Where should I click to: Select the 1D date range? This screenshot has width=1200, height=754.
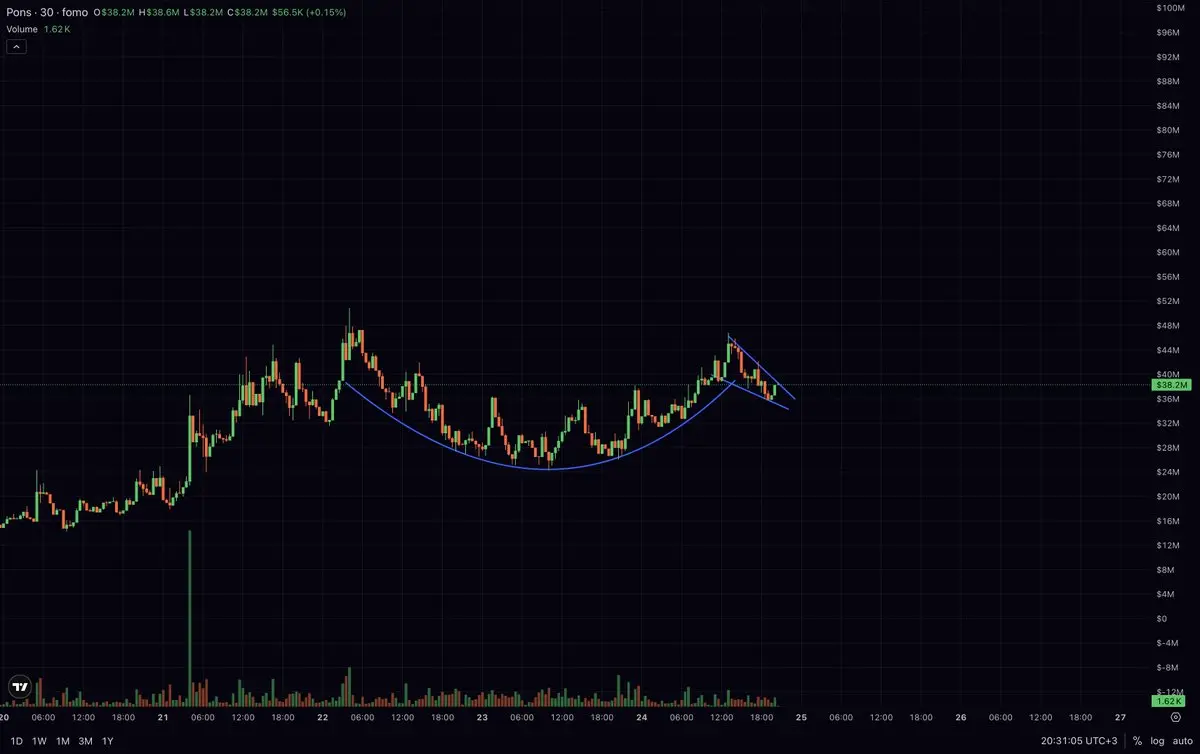click(x=16, y=741)
